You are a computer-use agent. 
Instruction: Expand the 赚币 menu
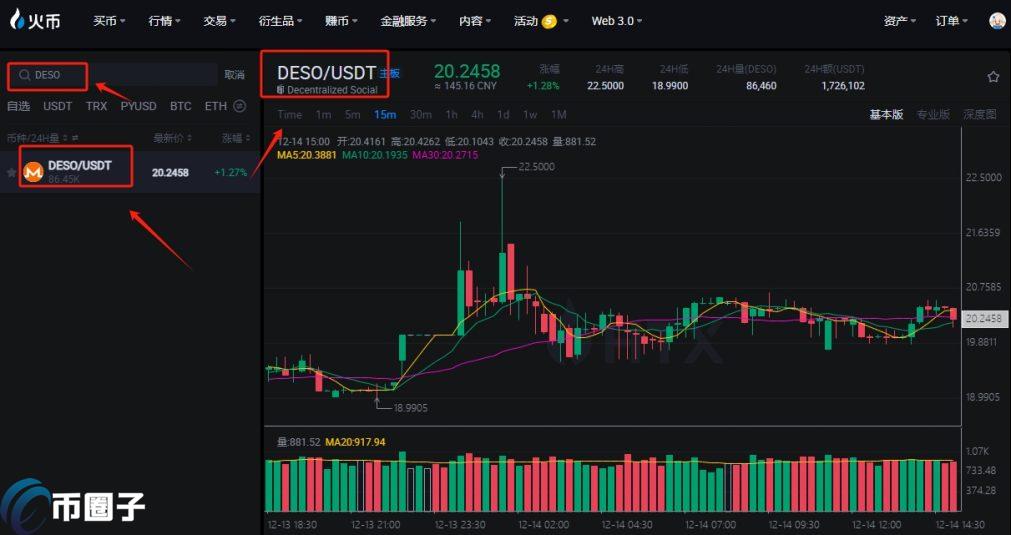[341, 21]
